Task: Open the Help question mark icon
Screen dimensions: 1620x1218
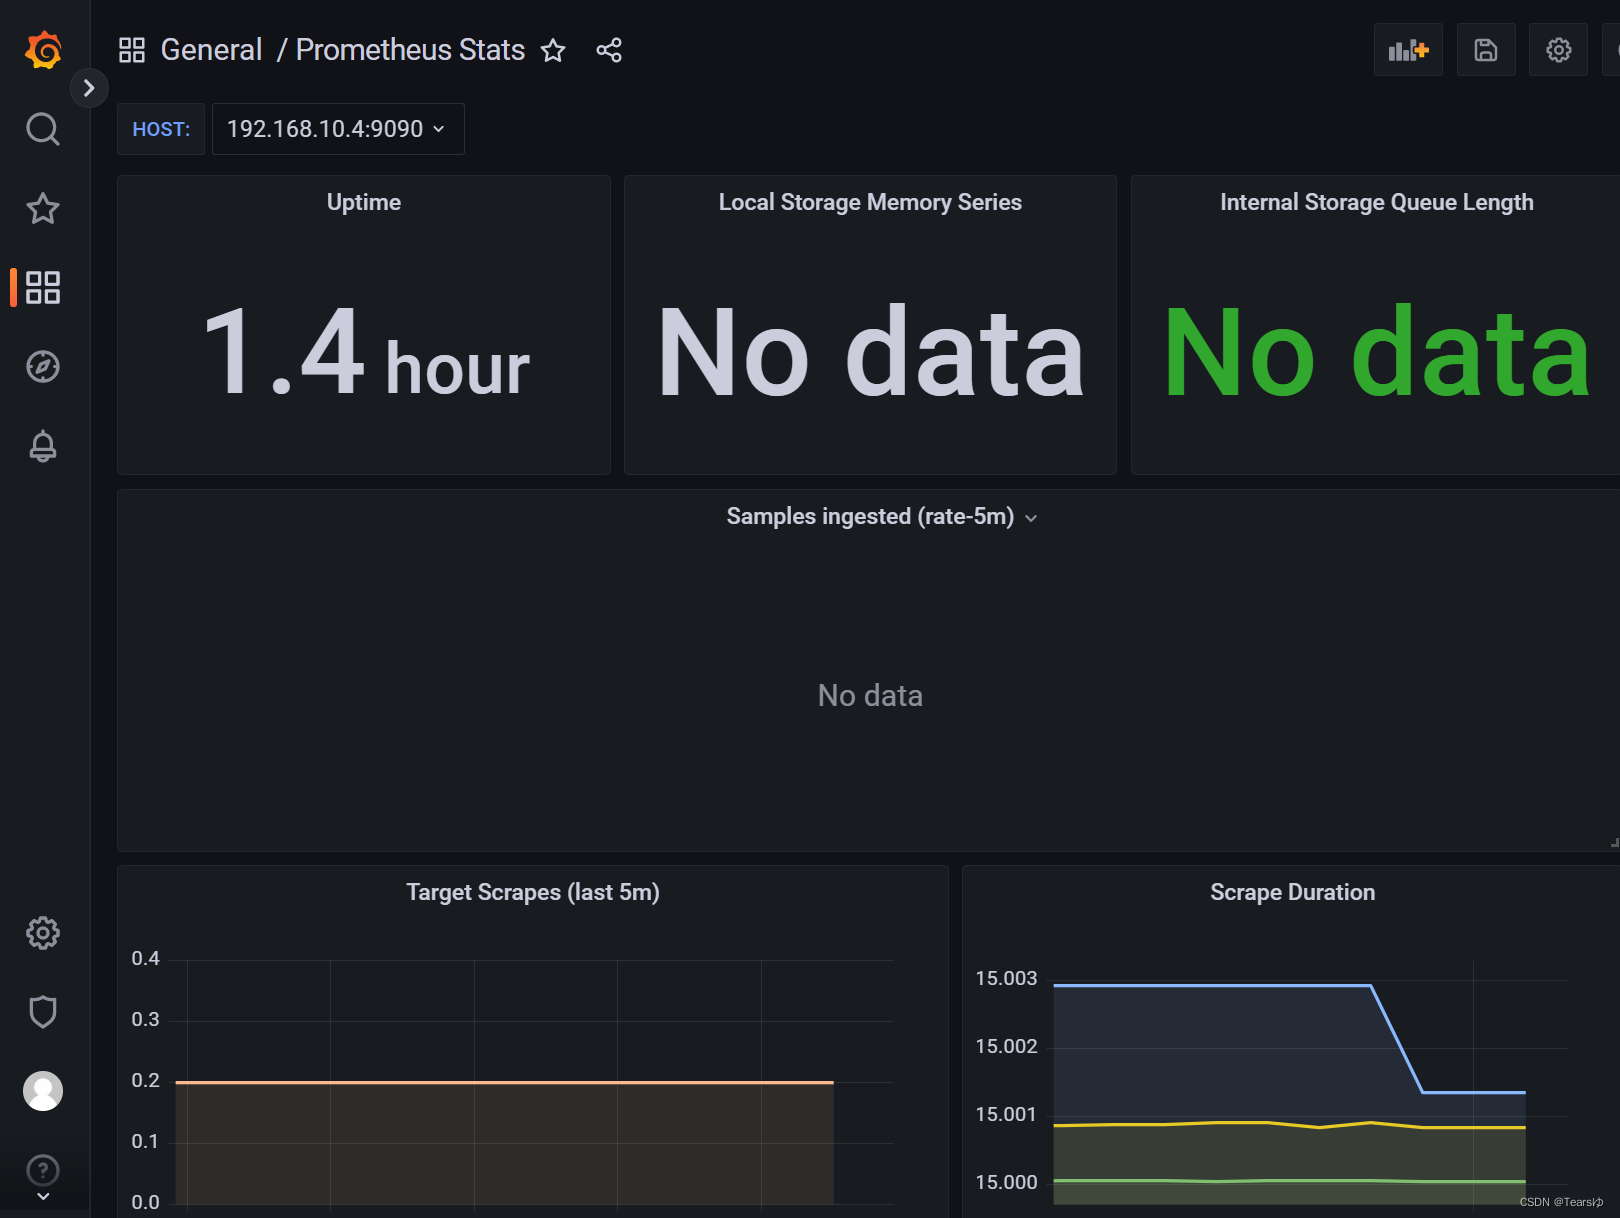Action: coord(43,1170)
